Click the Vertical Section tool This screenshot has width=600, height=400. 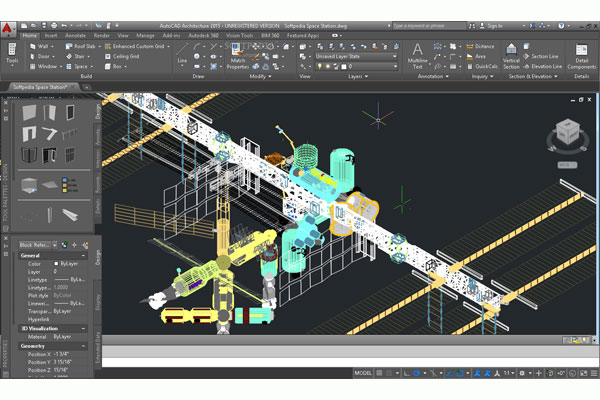511,56
